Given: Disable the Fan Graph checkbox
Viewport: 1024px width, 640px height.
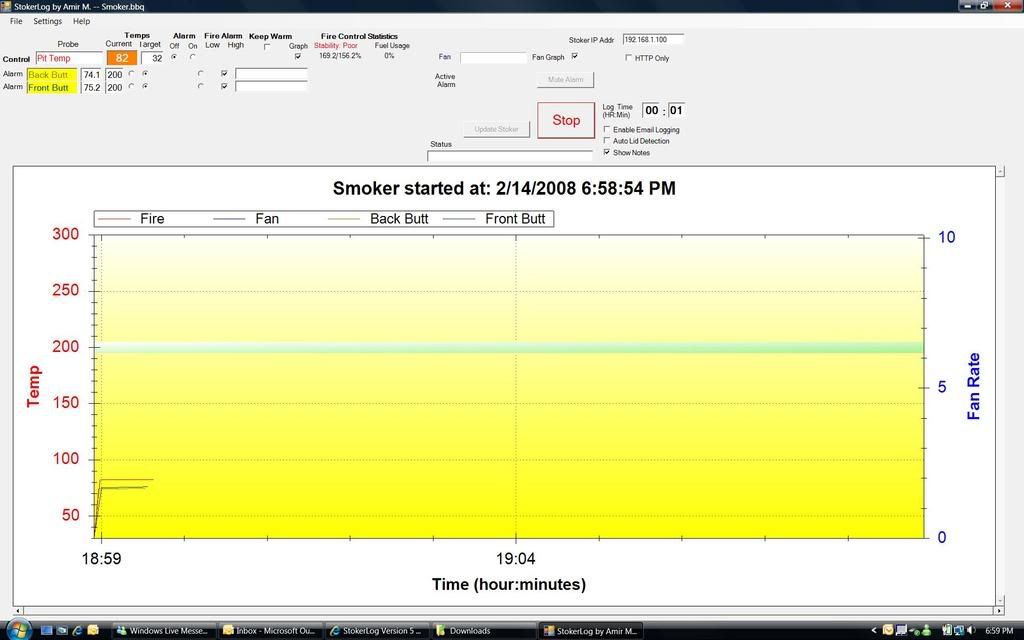Looking at the screenshot, I should pos(574,57).
